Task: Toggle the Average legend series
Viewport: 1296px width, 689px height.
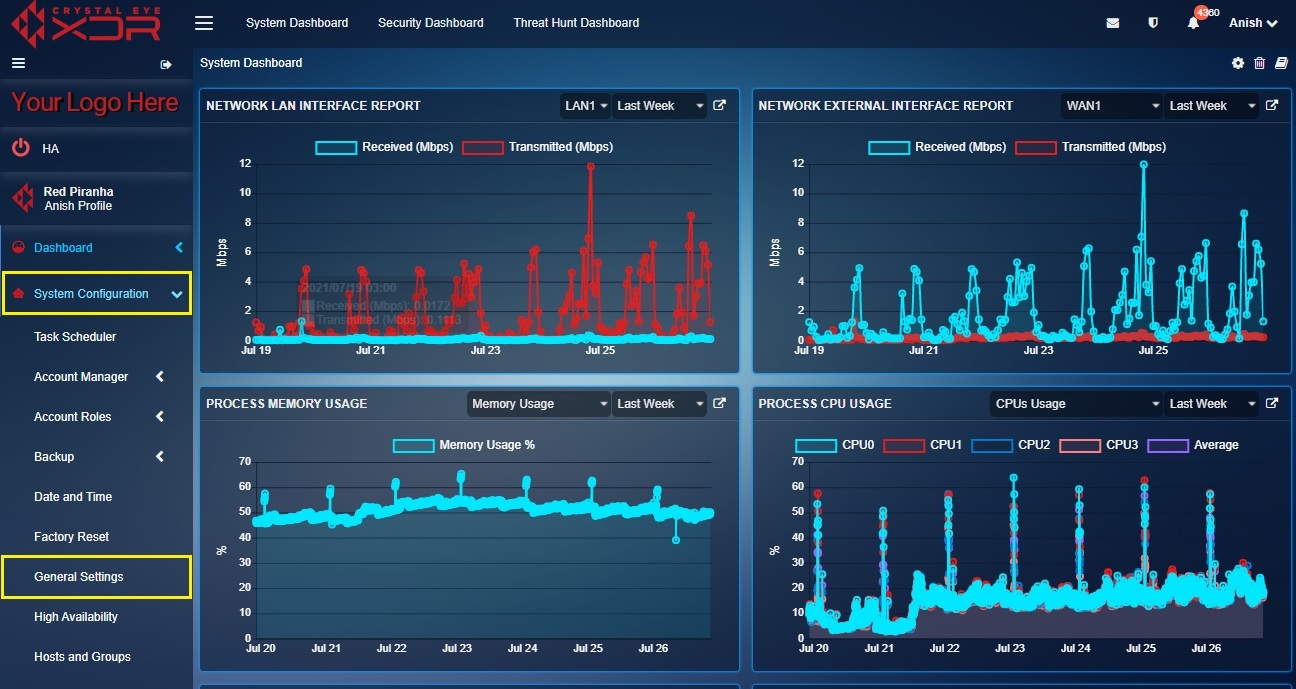Action: [1192, 445]
